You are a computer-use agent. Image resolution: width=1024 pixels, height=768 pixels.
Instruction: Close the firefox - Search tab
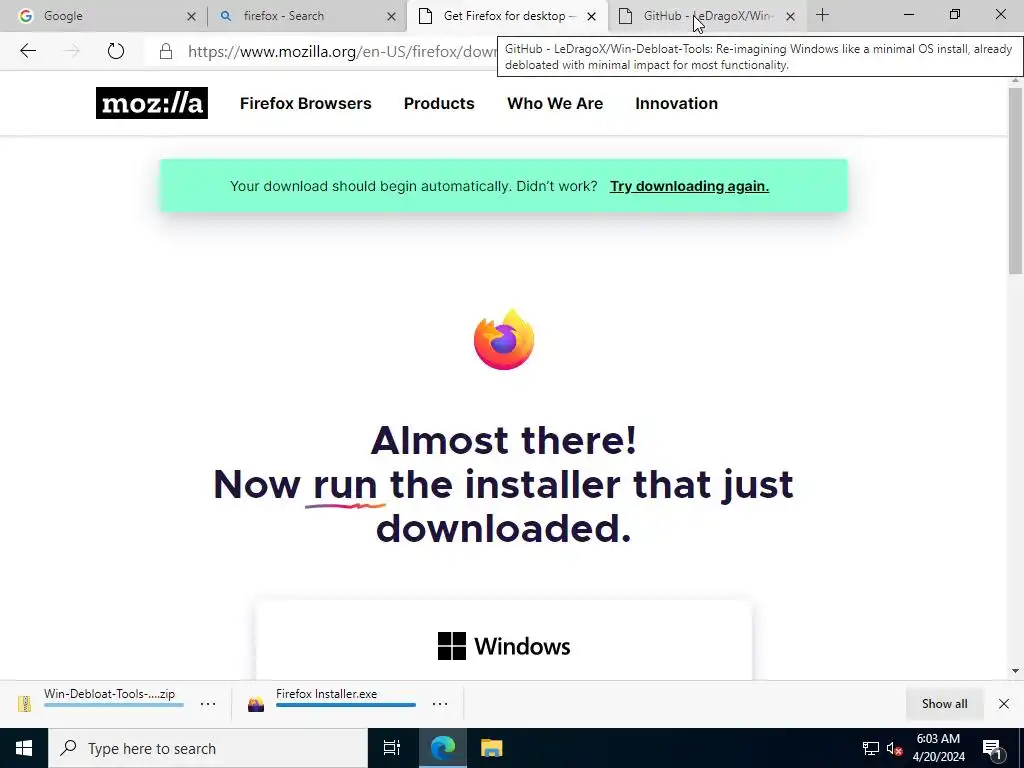pos(391,16)
